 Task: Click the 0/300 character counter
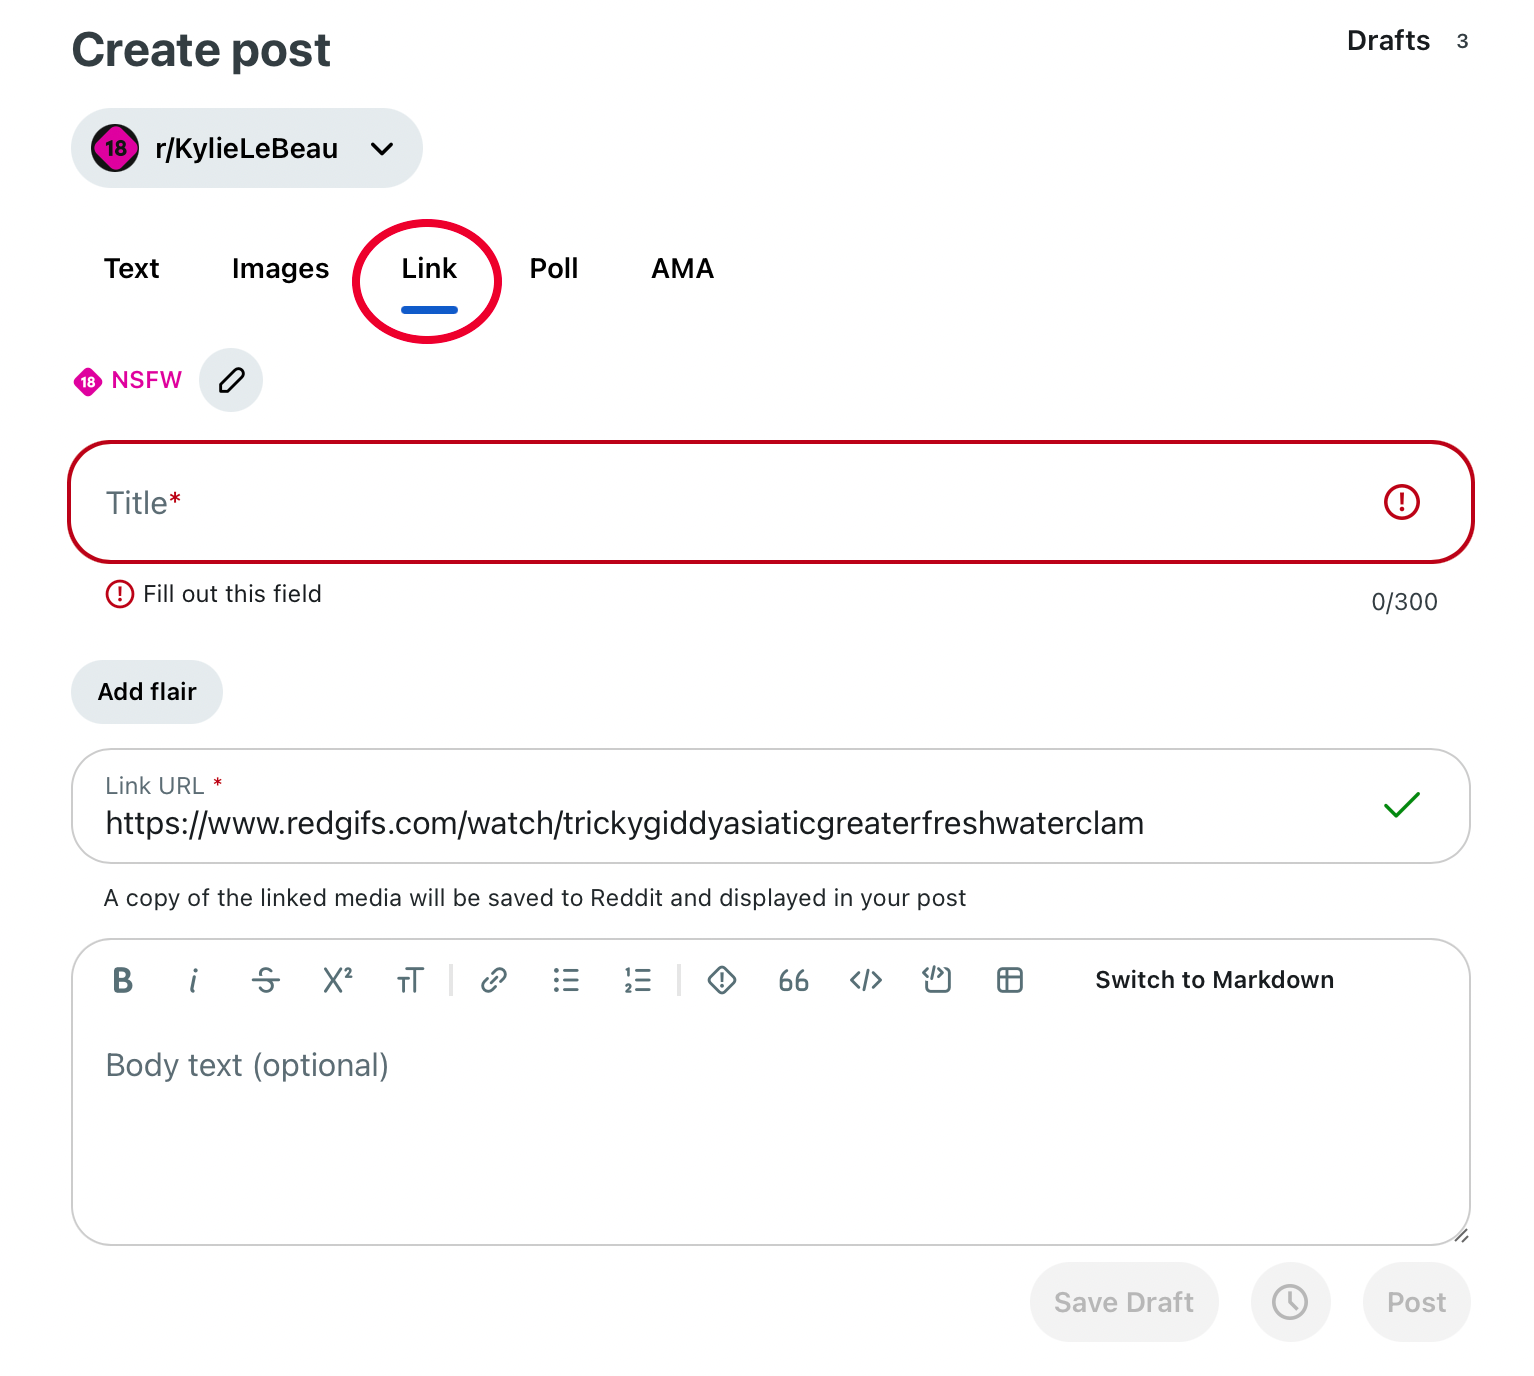(x=1405, y=602)
